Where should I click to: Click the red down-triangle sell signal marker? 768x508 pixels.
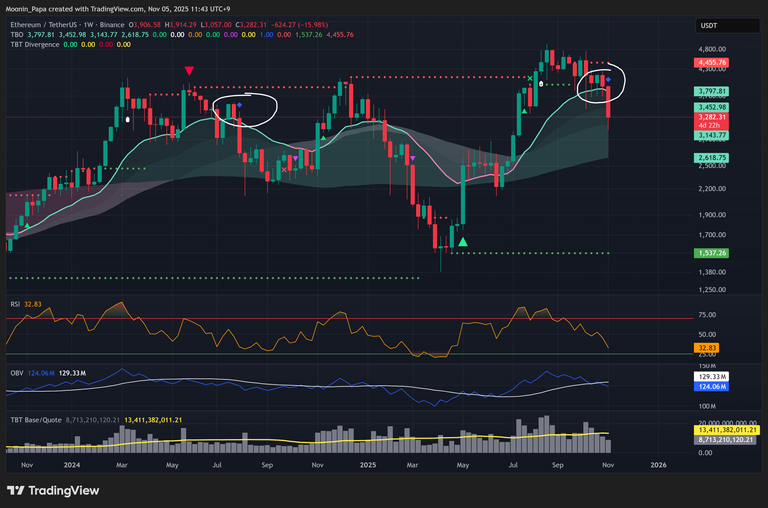click(189, 70)
